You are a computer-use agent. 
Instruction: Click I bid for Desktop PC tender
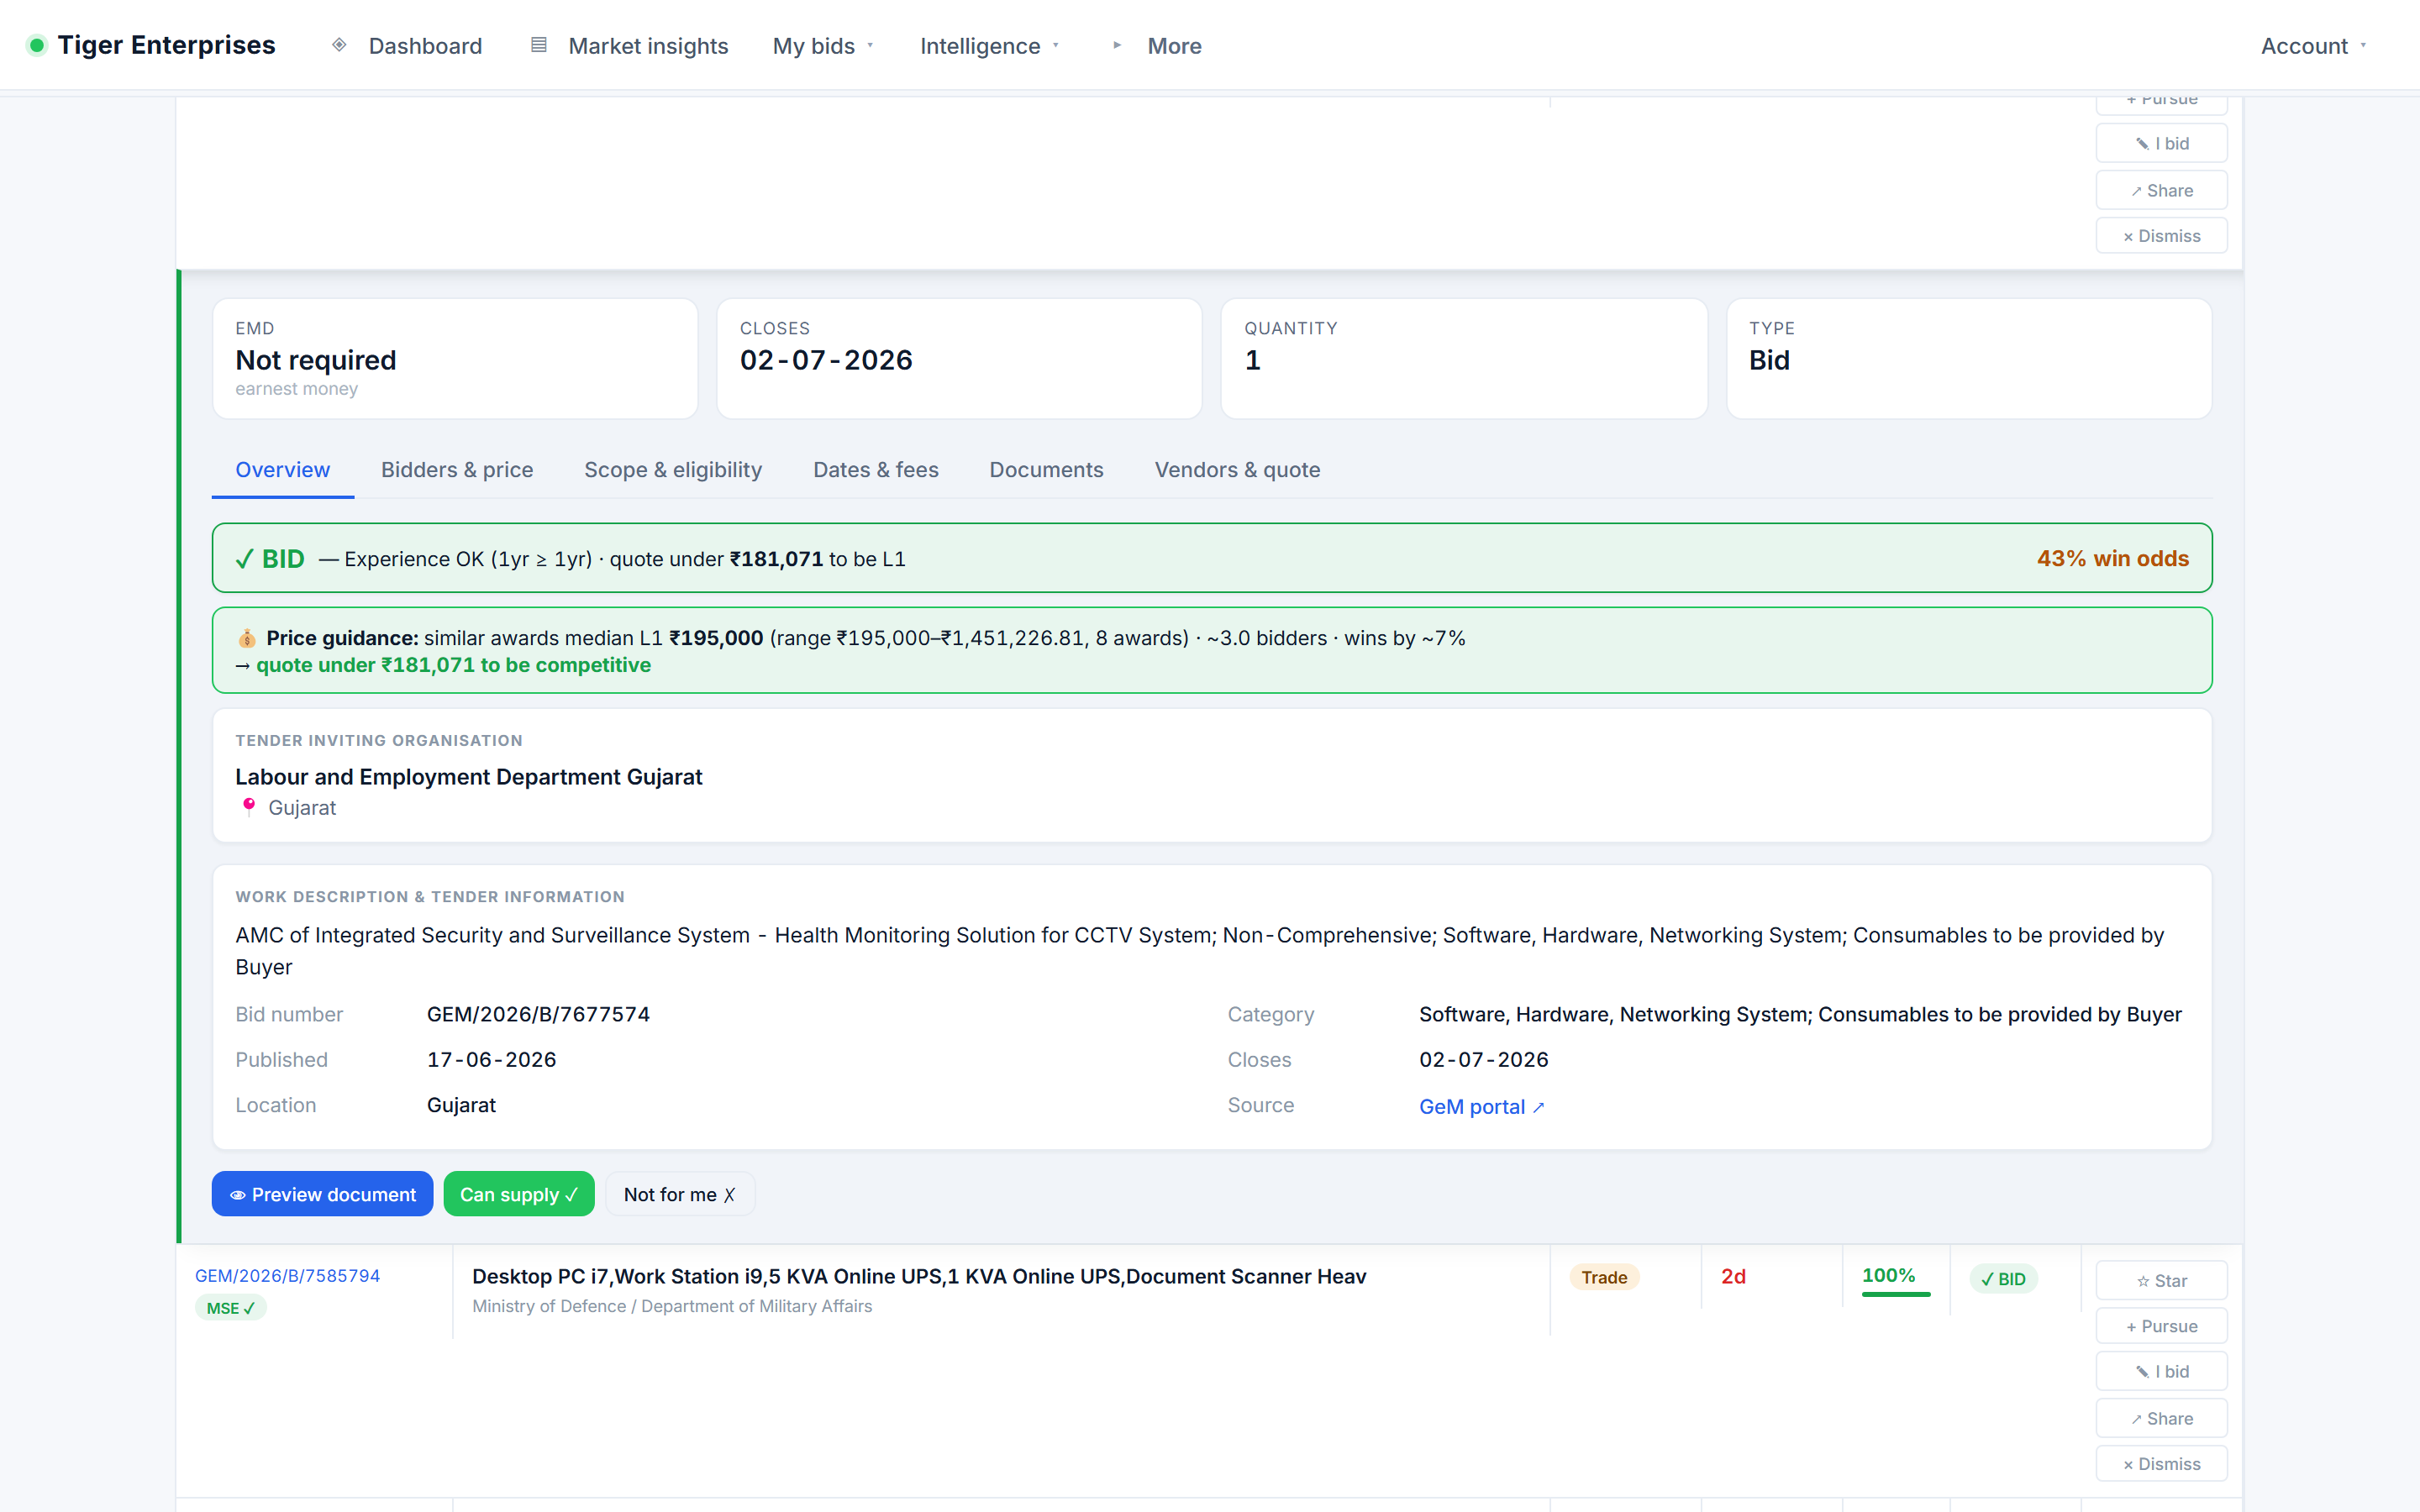2161,1372
